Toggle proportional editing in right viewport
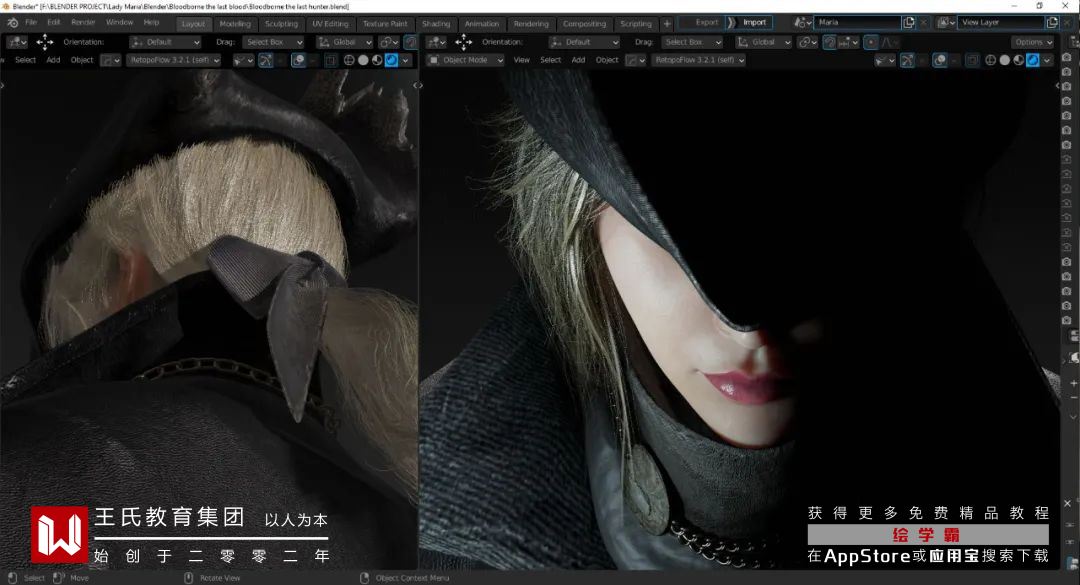Image resolution: width=1080 pixels, height=585 pixels. tap(871, 42)
